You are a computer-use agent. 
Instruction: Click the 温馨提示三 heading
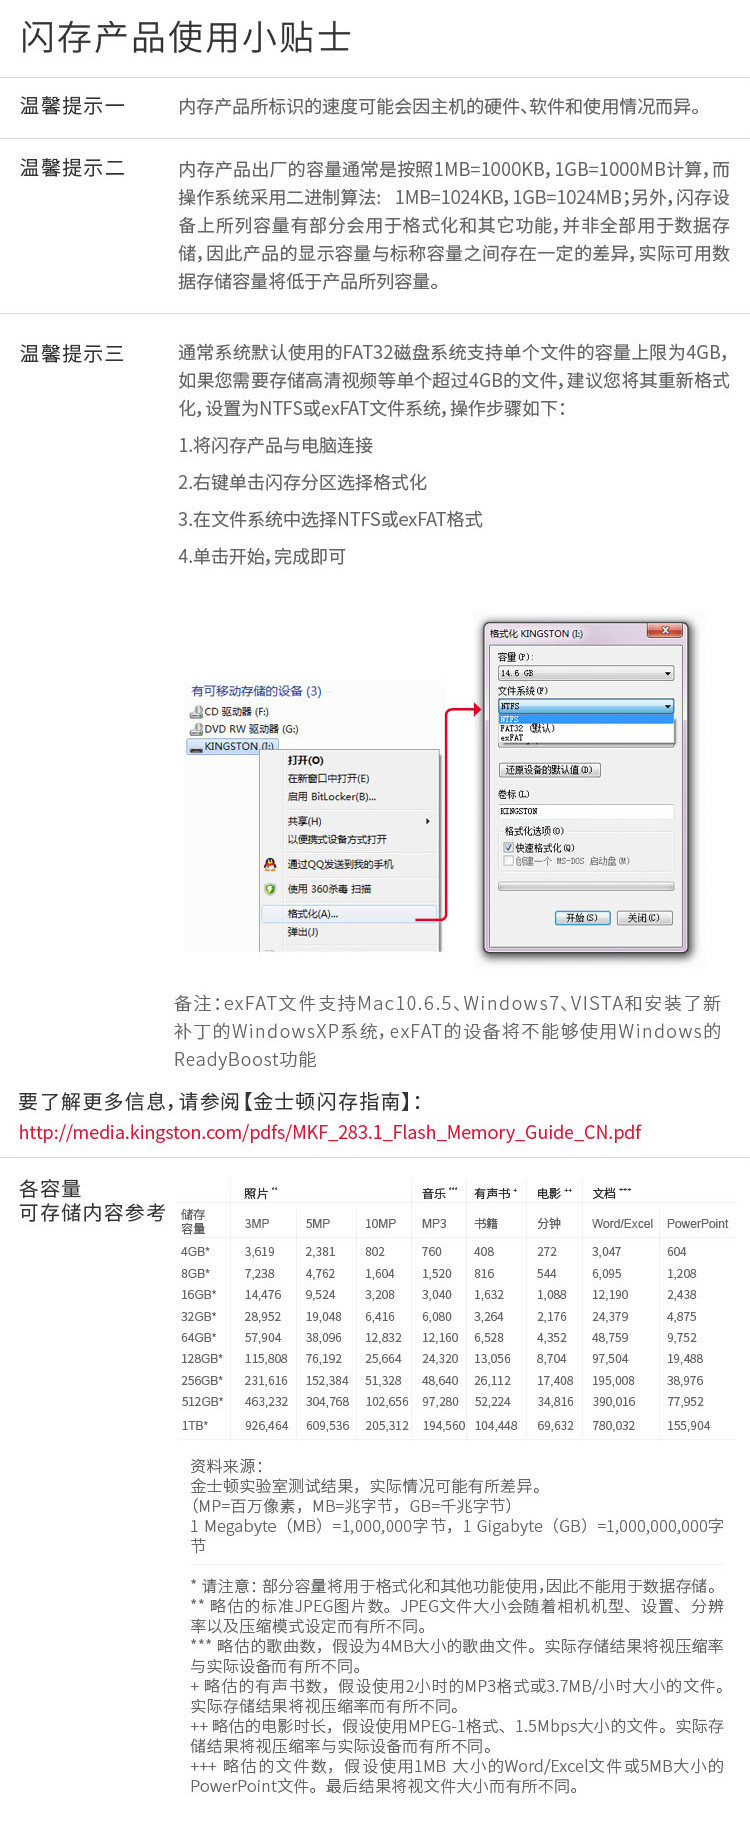point(72,354)
